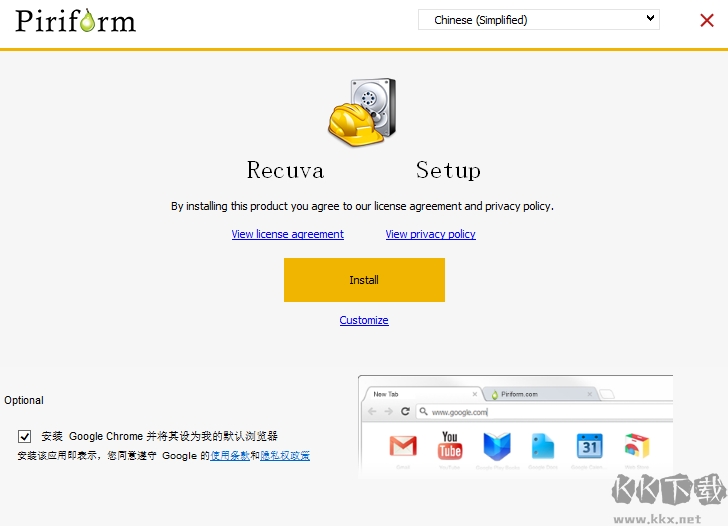
Task: Close the Recuva setup window
Action: (x=707, y=20)
